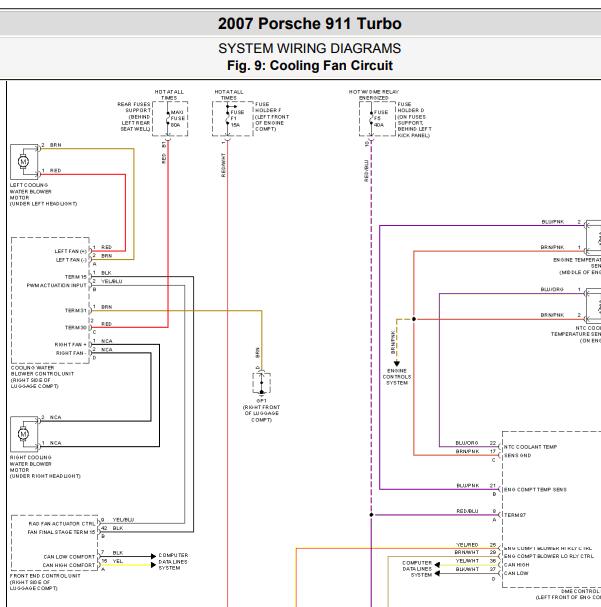Click 'FAN FINAL STAGE TERM 15' label

coord(61,532)
